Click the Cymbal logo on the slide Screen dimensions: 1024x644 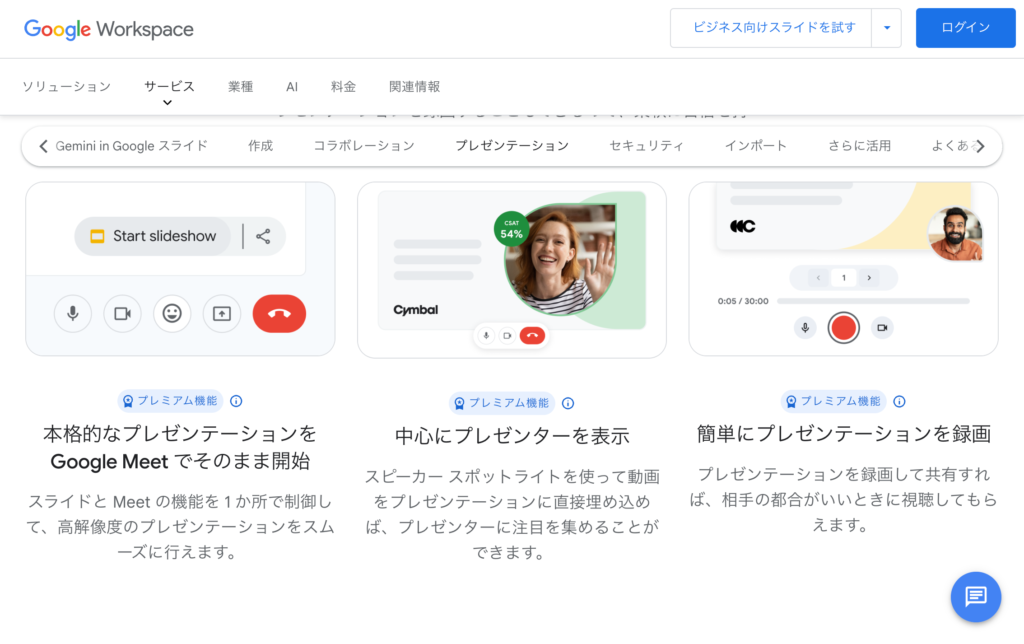pyautogui.click(x=415, y=310)
